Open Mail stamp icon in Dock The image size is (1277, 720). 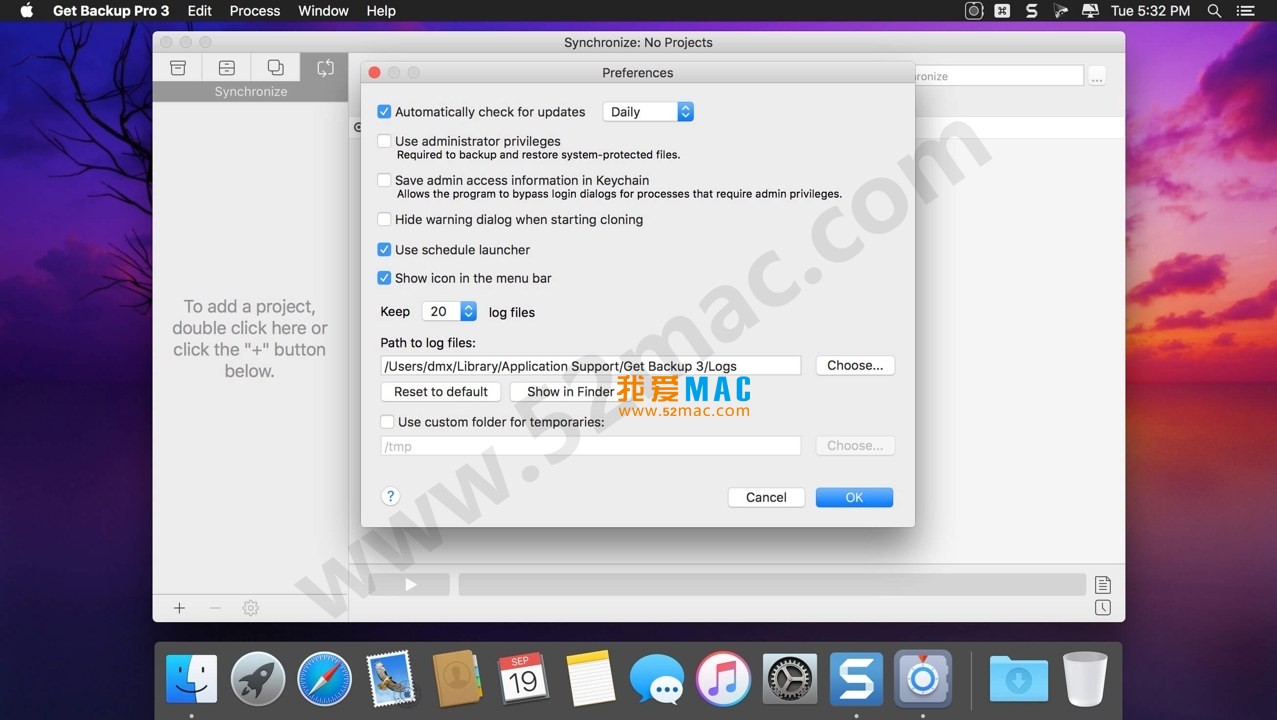(x=391, y=679)
